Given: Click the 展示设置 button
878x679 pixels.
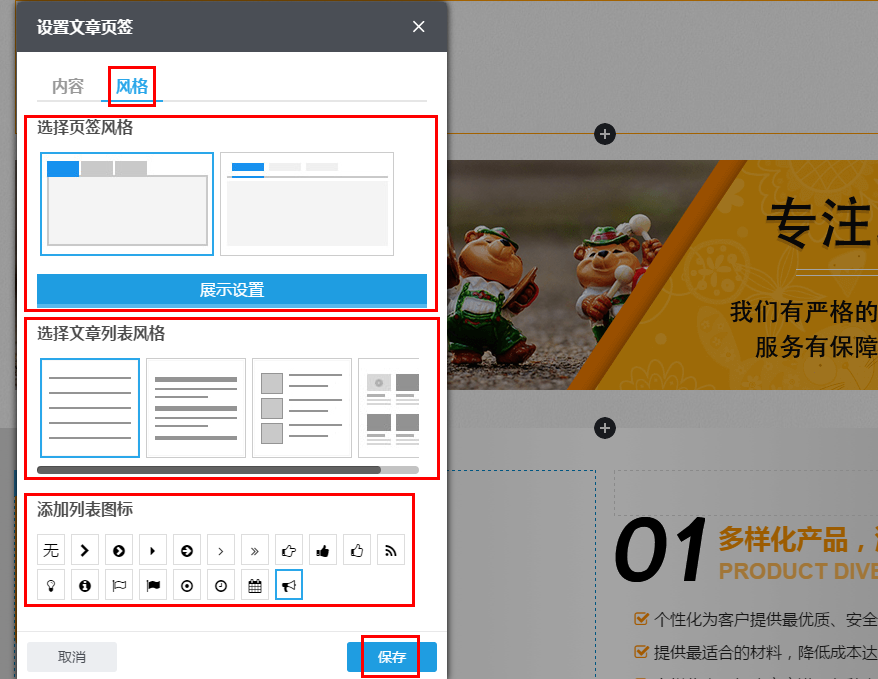Looking at the screenshot, I should click(235, 289).
